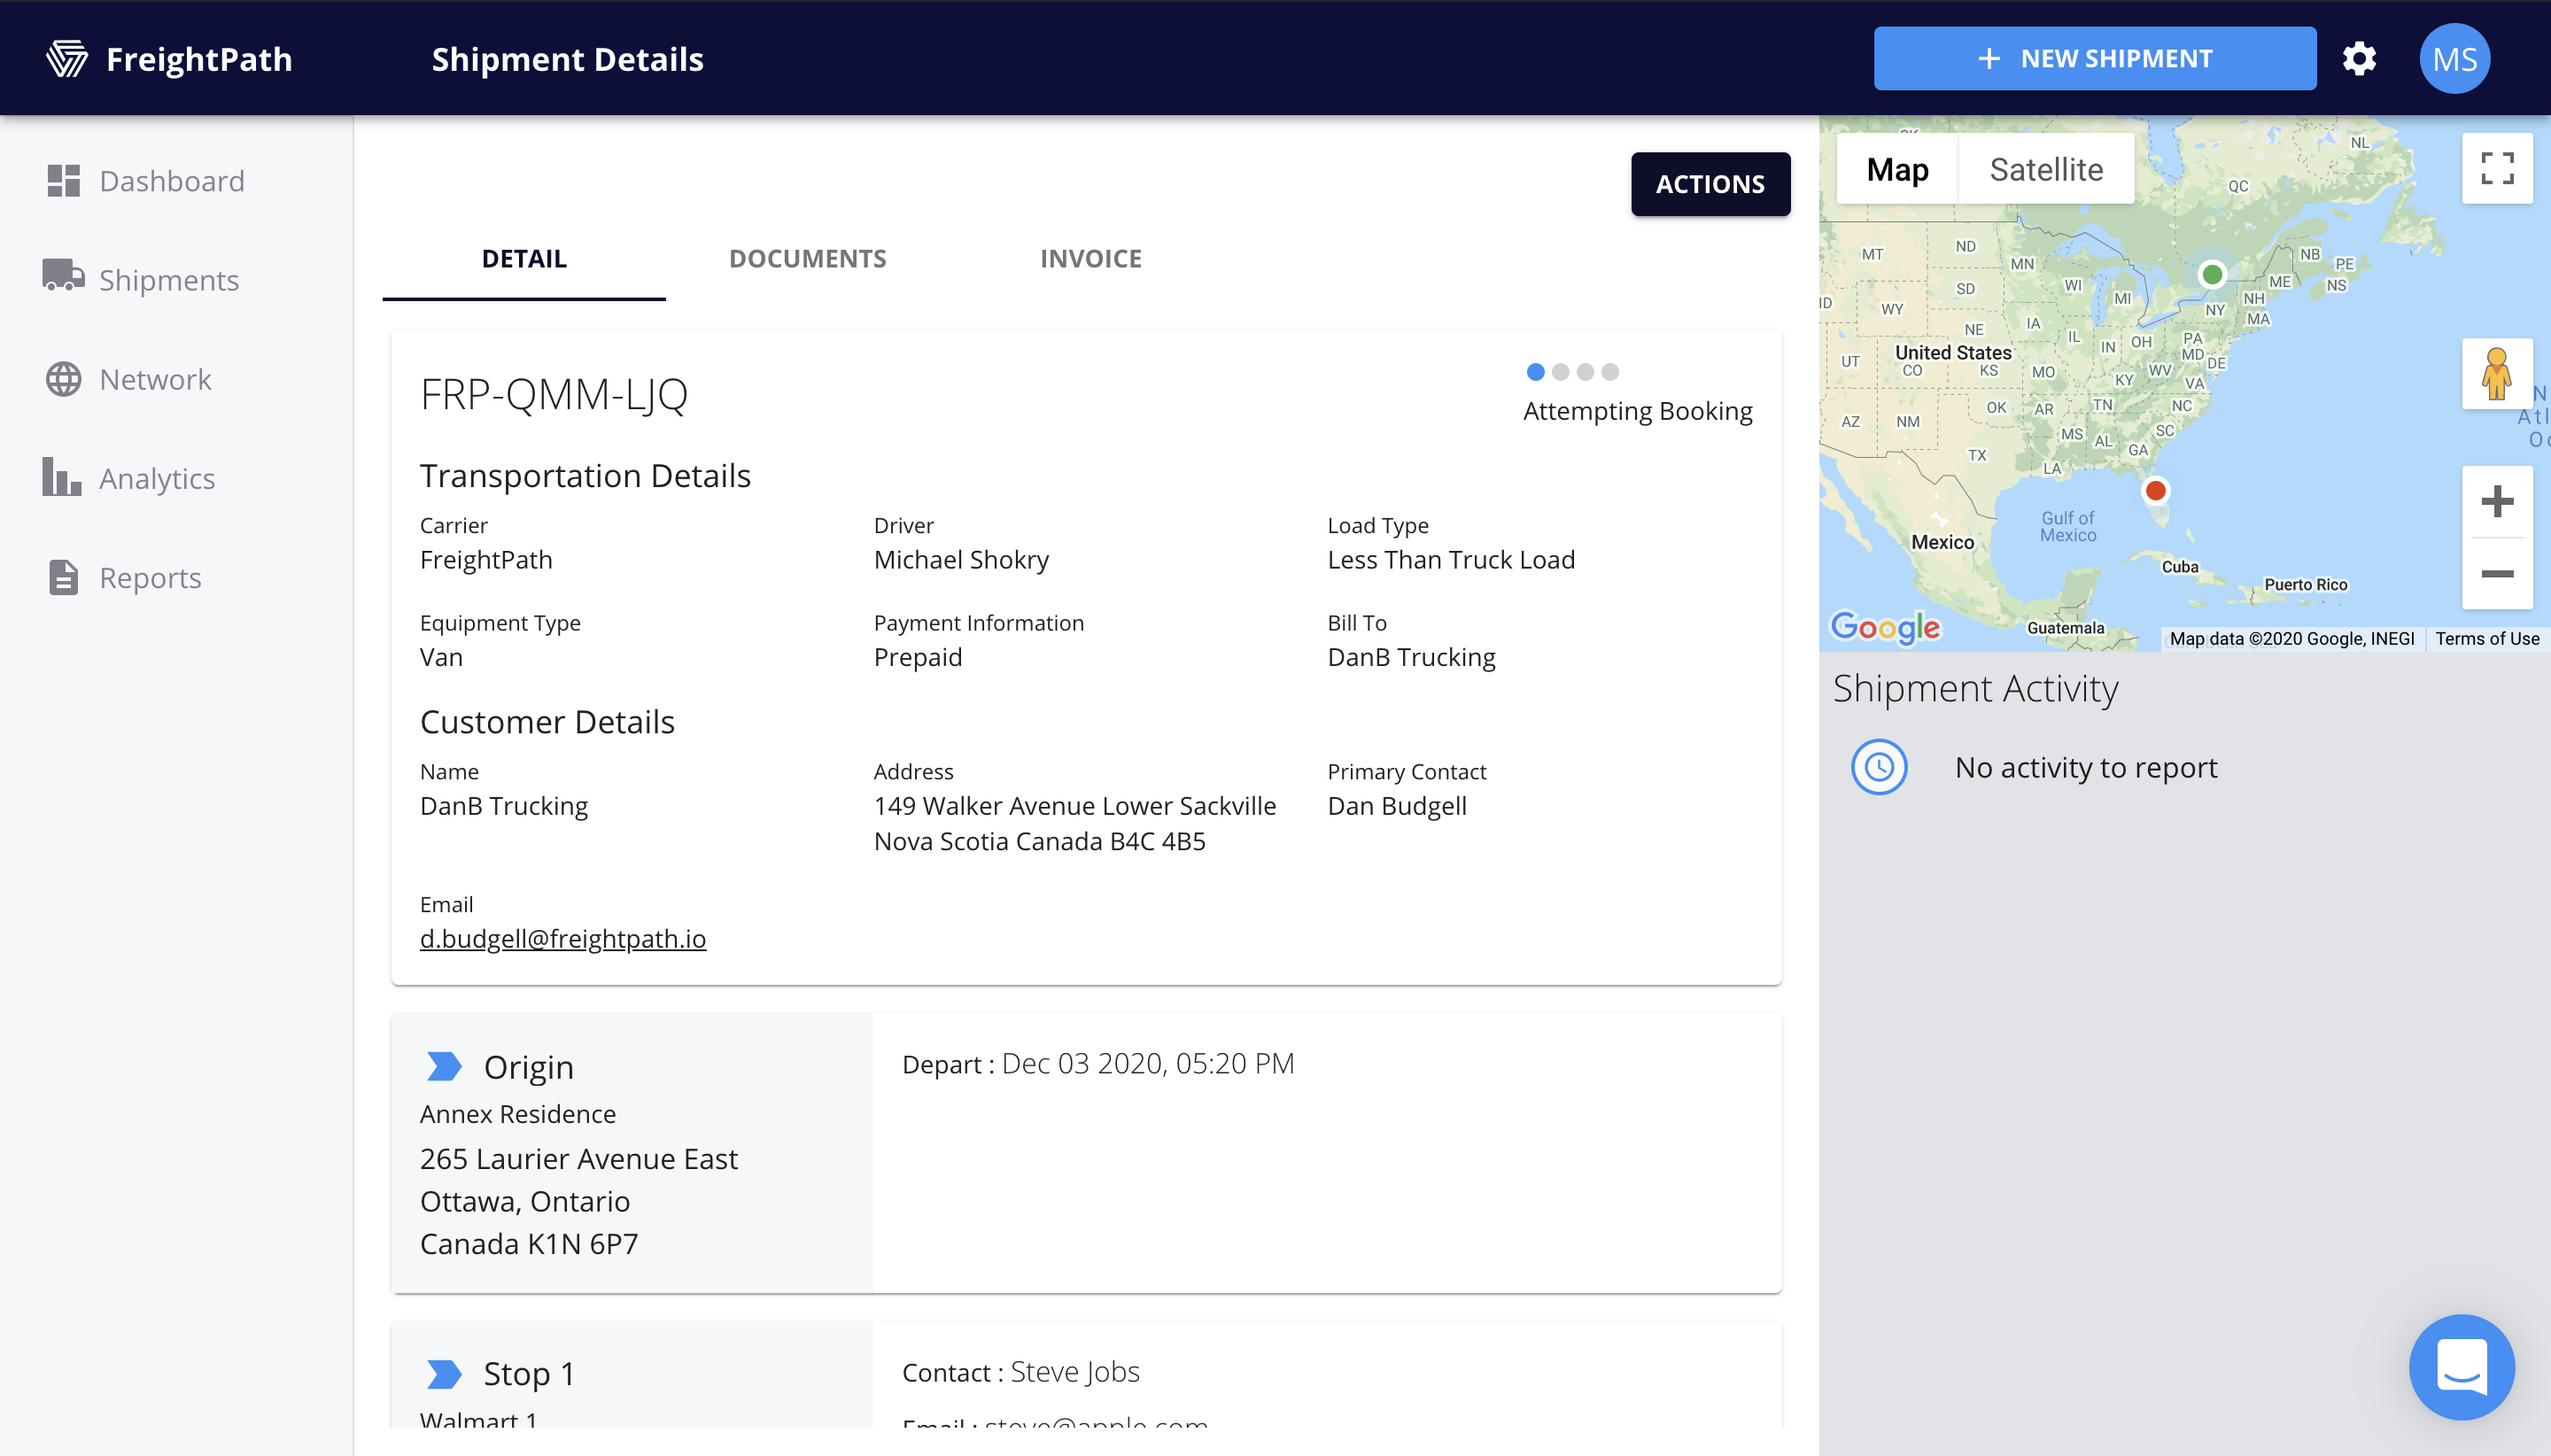Open the chat support bubble
Viewport: 2551px width, 1456px height.
(2461, 1366)
